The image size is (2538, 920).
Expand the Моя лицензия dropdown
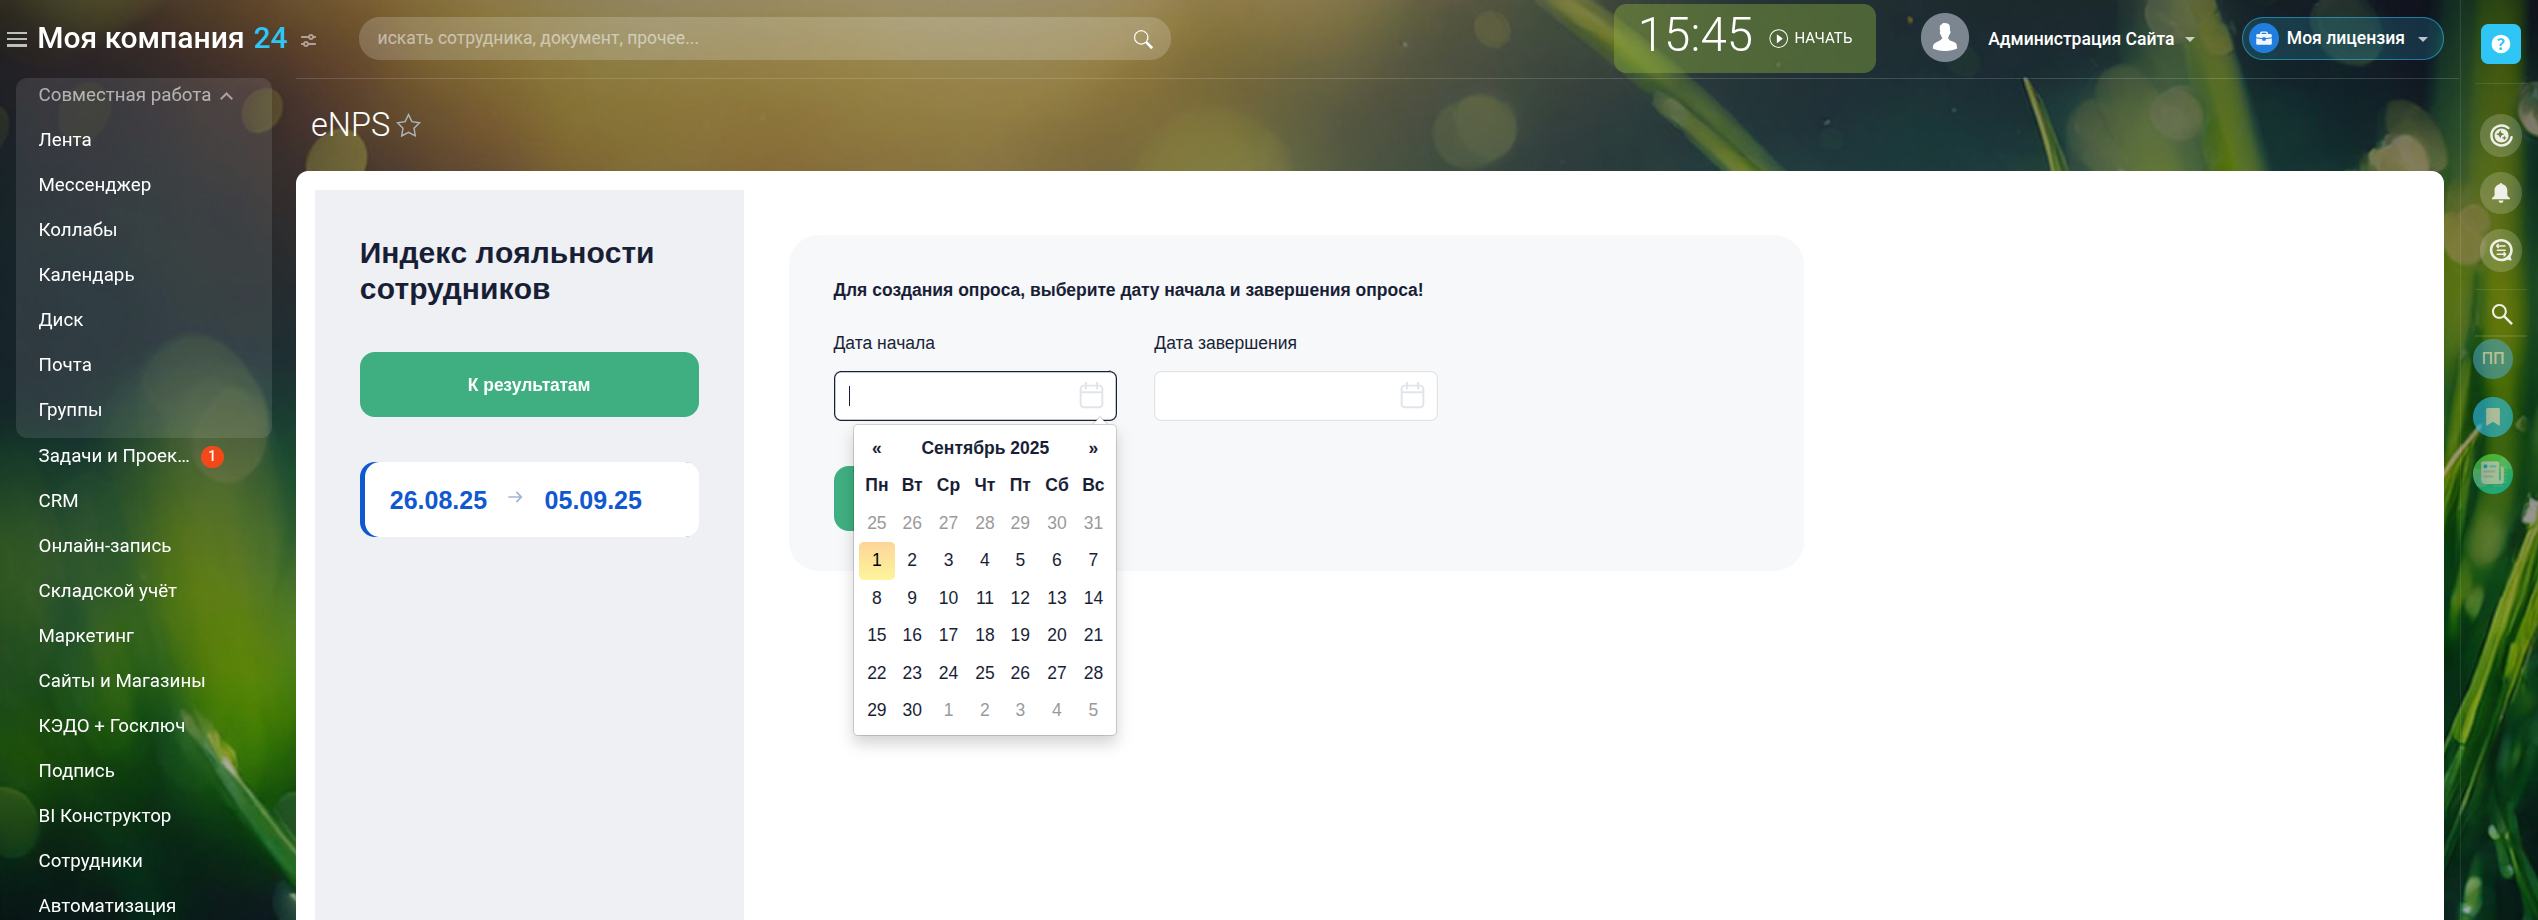[2342, 39]
